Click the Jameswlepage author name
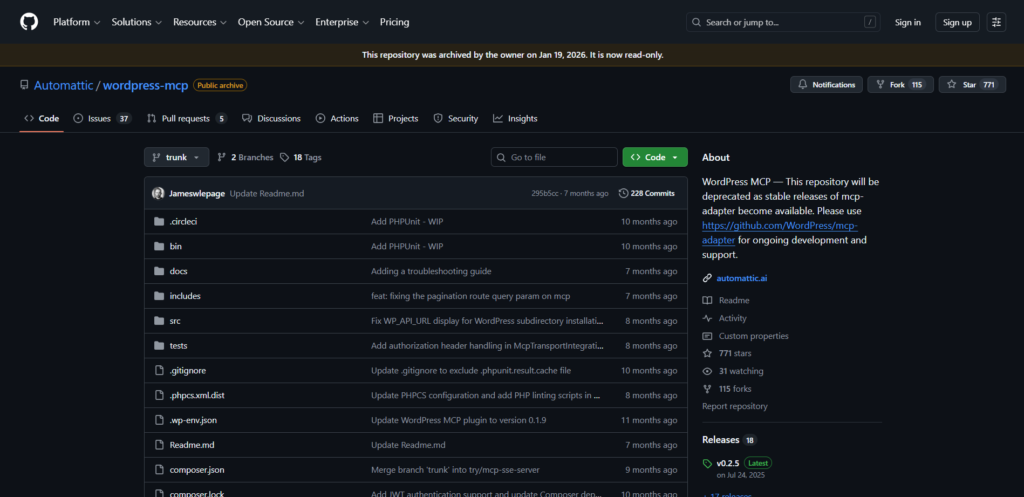1024x497 pixels. tap(197, 193)
